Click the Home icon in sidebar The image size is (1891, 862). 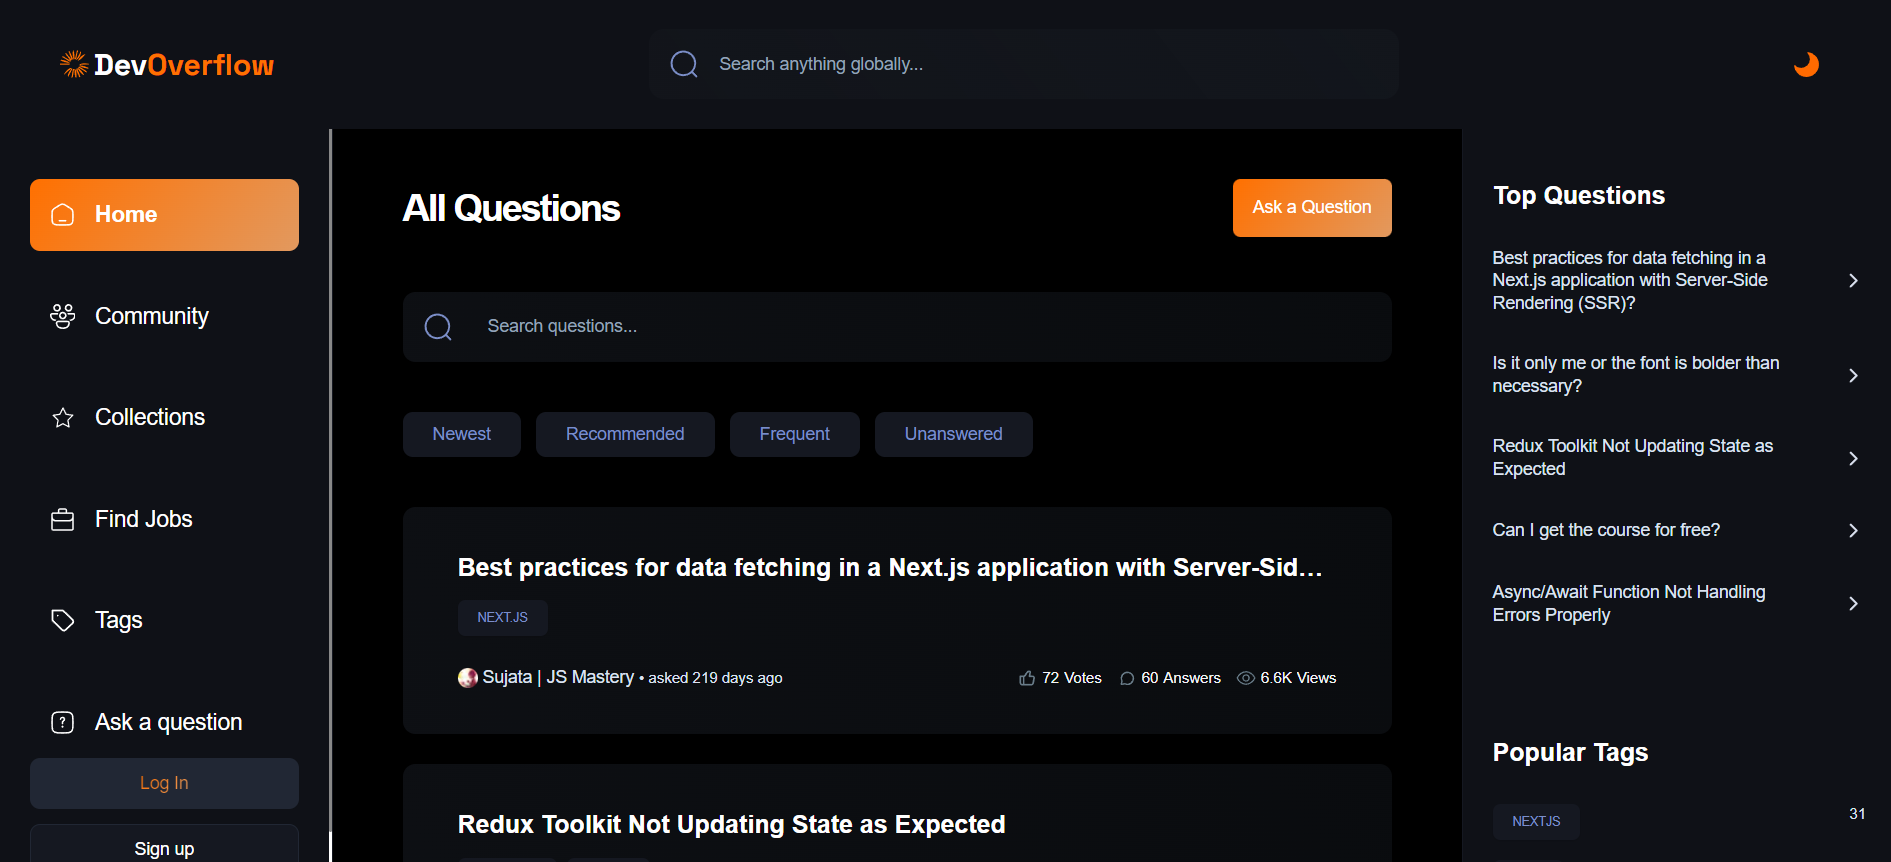coord(63,215)
